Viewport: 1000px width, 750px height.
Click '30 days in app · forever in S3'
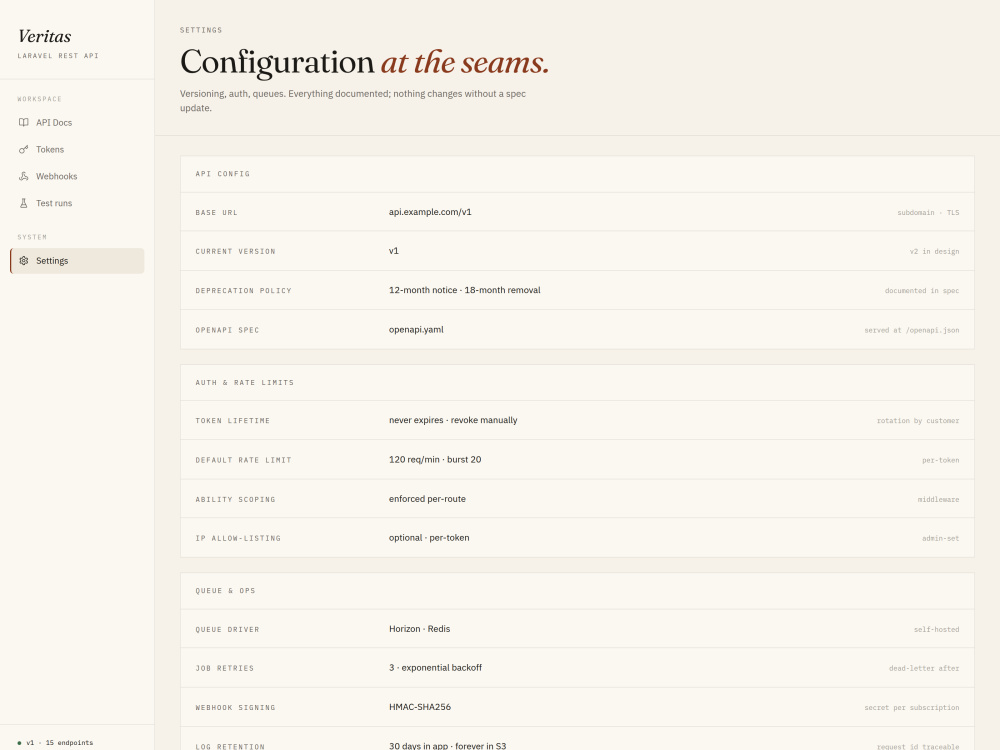point(448,746)
